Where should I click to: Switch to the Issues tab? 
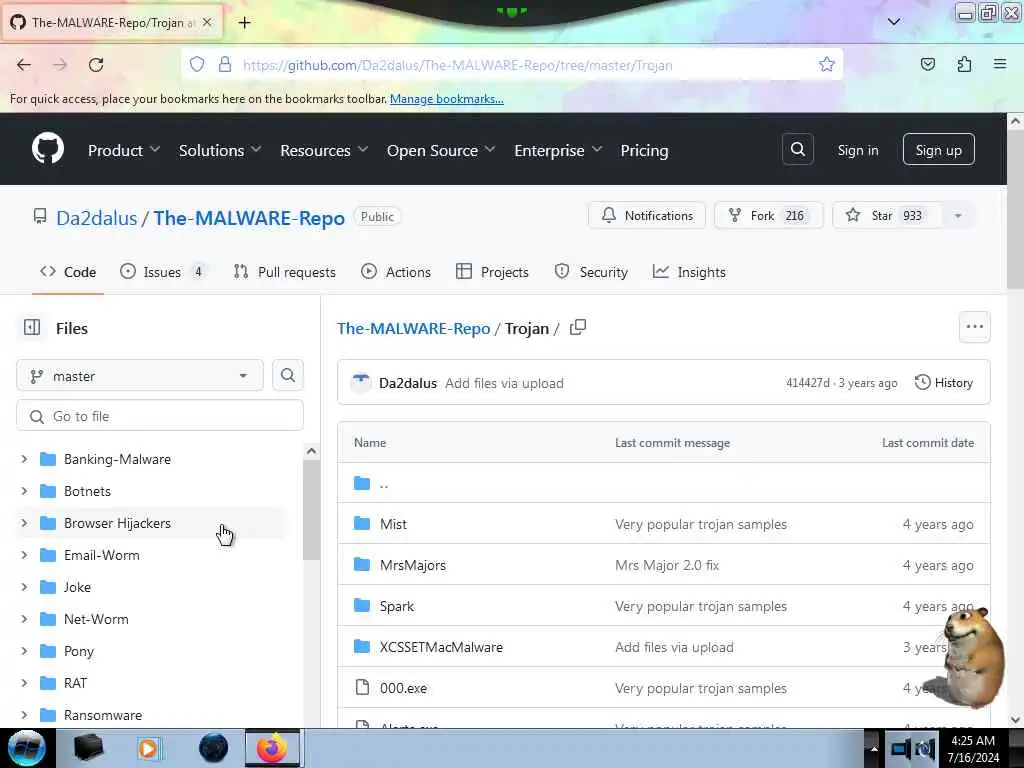(163, 272)
